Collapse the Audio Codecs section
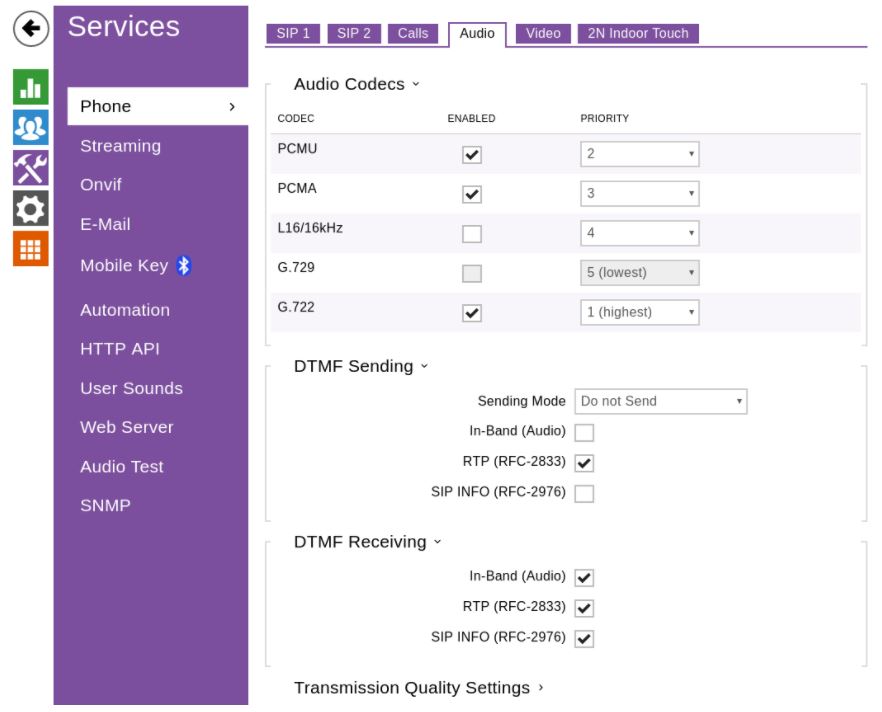Viewport: 882px width, 712px height. point(356,85)
